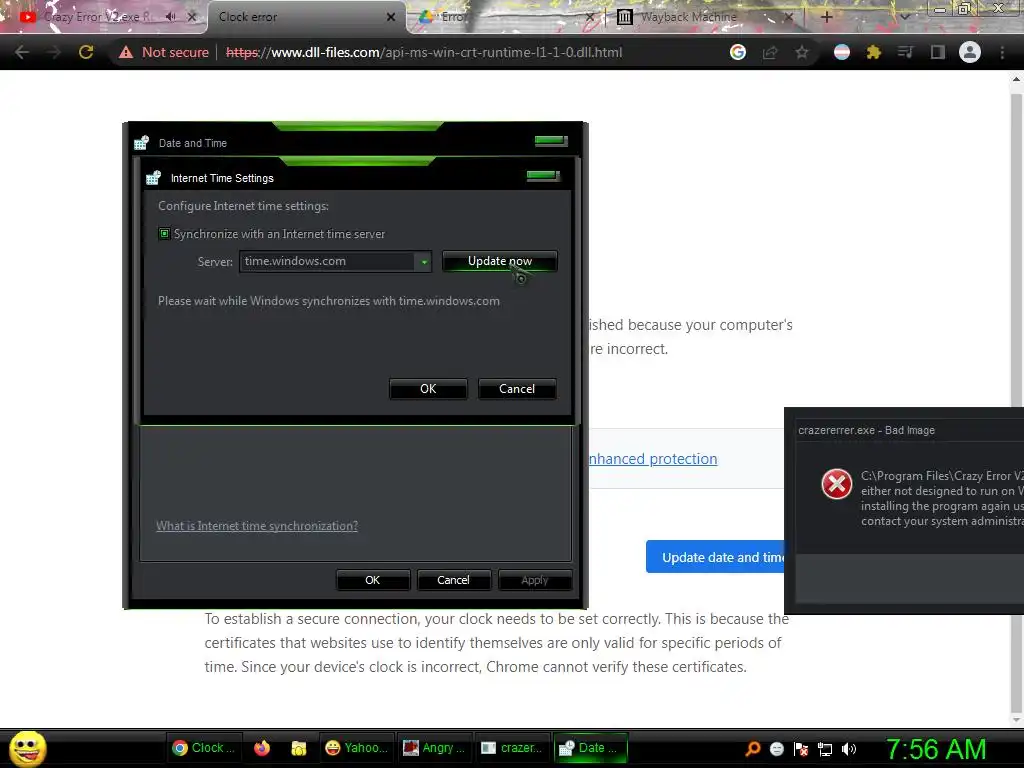1024x768 pixels.
Task: Switch to the Google Drive Error tab
Action: click(506, 17)
